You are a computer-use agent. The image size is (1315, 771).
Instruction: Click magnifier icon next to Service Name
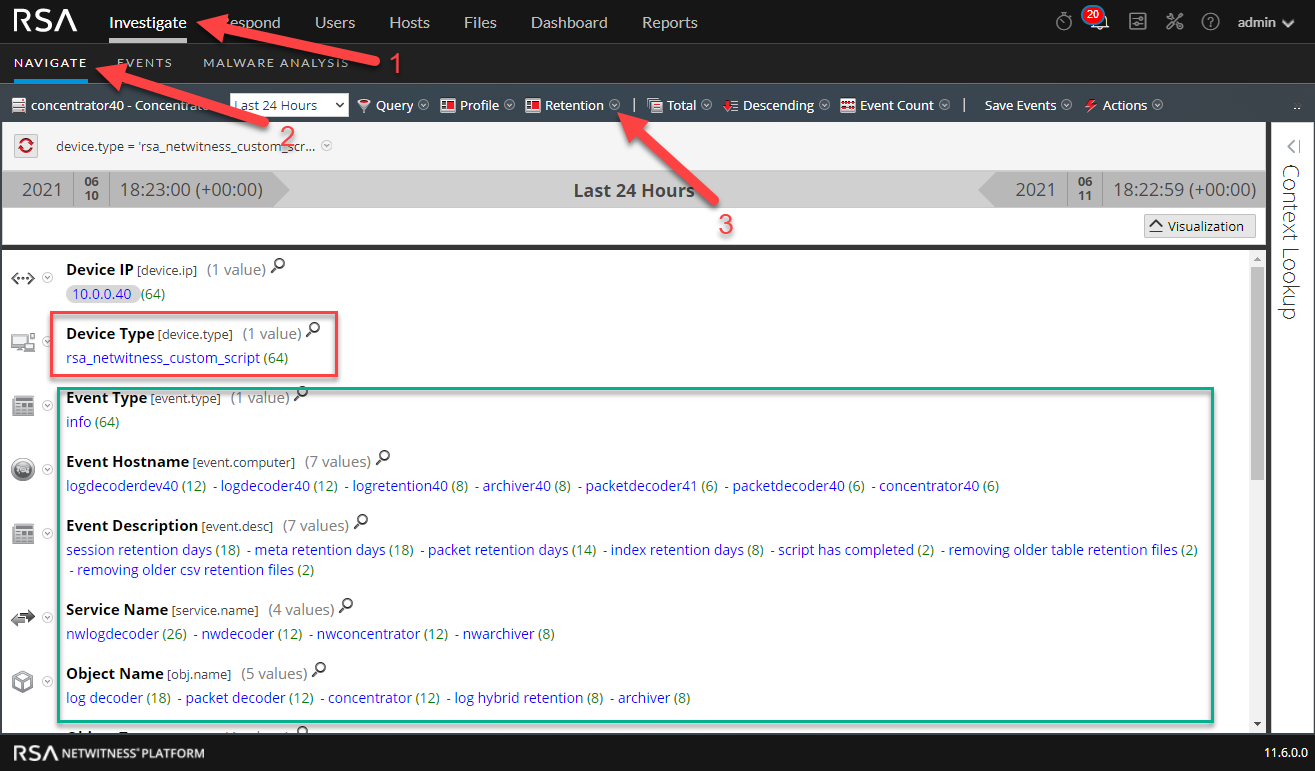point(346,605)
